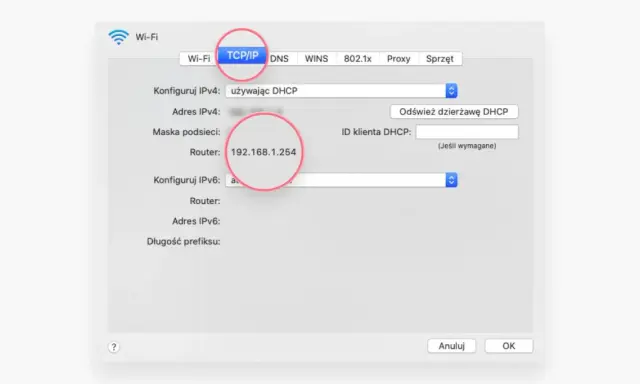The image size is (640, 384).
Task: Confirm with the OK button
Action: tap(509, 346)
